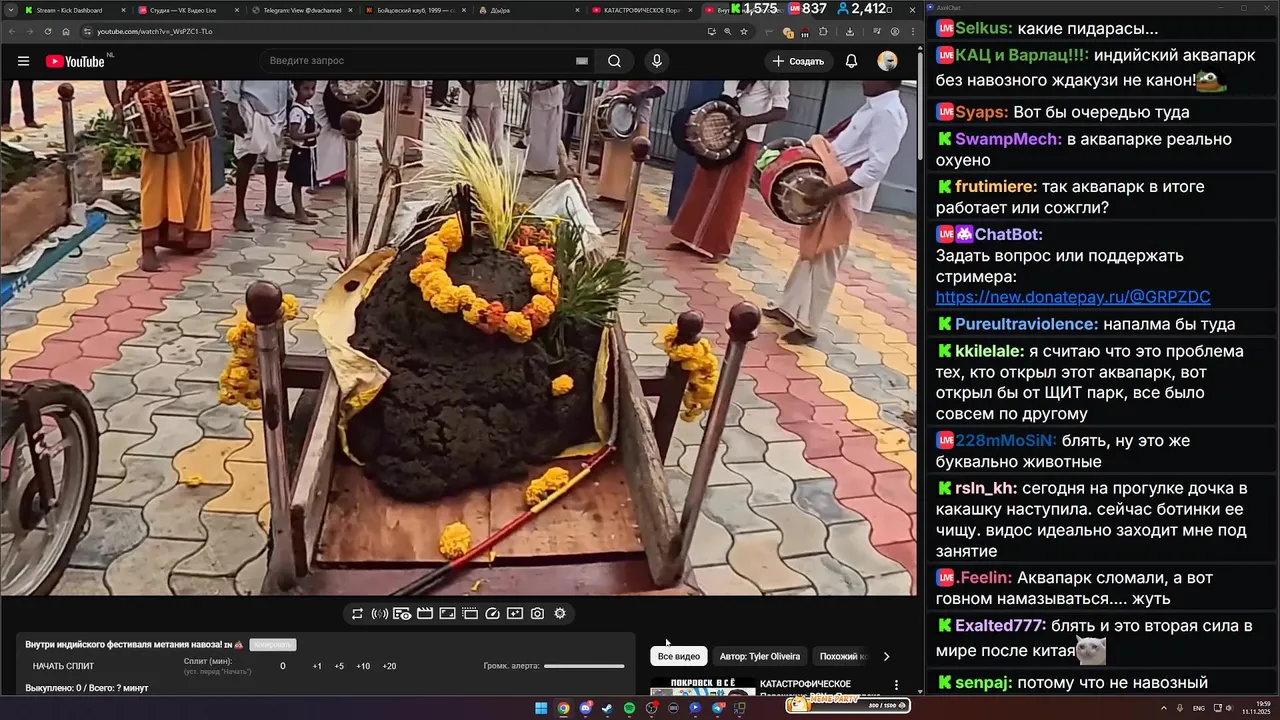Open Spotify from the taskbar
Screen dimensions: 1280x720
[x=629, y=708]
